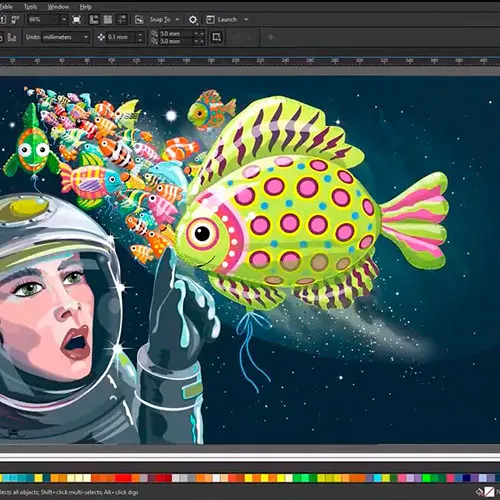
Task: Click the snap off icon left of Snap To
Action: (x=139, y=20)
